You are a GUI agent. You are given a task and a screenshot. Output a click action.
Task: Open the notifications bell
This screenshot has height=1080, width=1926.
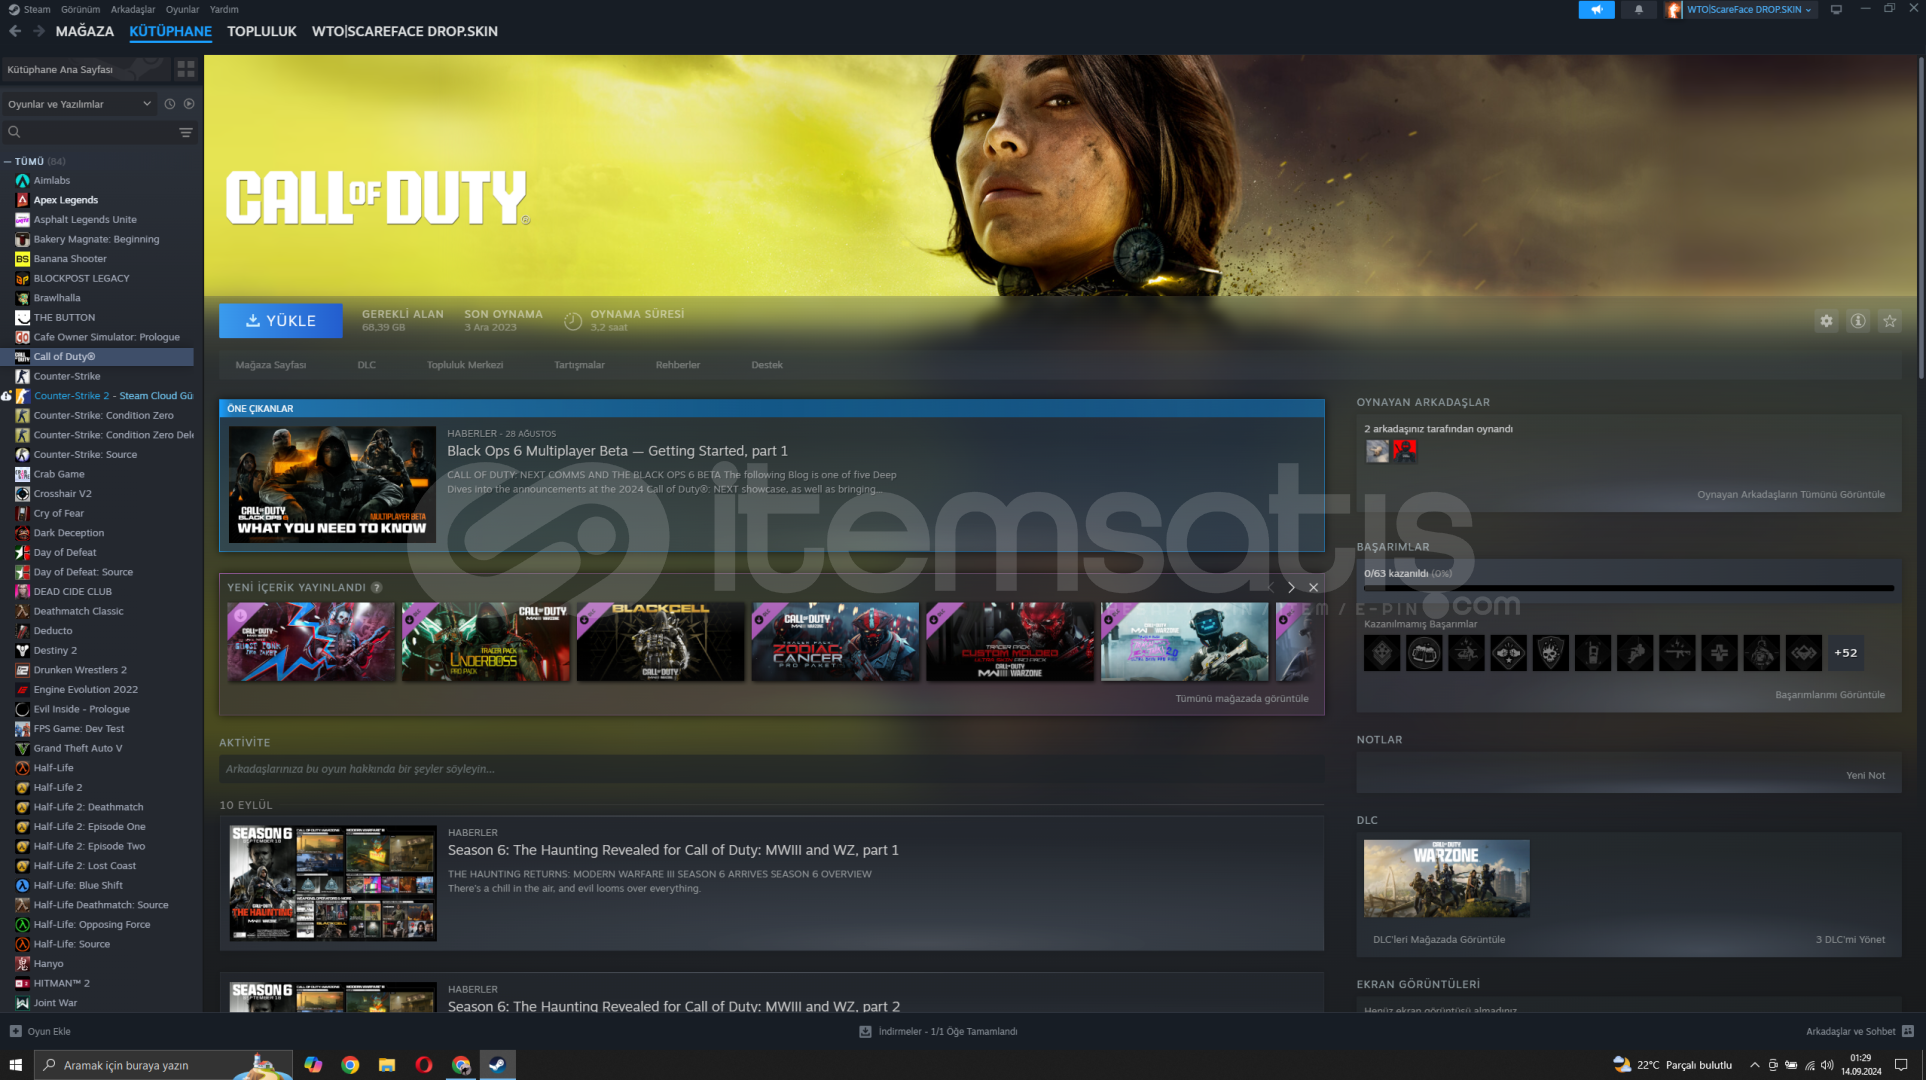click(1638, 9)
